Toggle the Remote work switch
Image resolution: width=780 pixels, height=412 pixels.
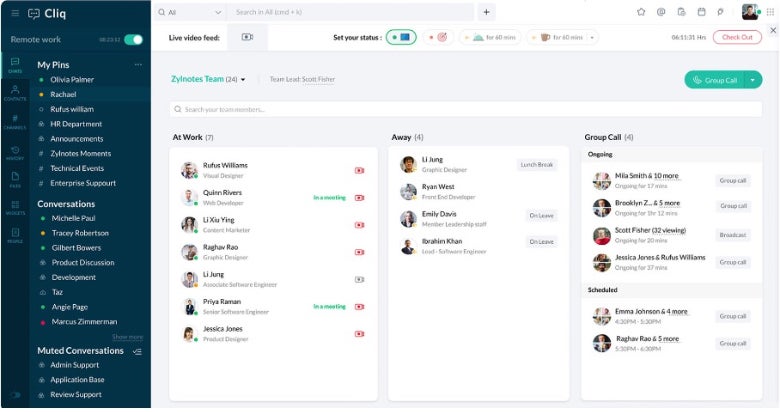point(133,39)
